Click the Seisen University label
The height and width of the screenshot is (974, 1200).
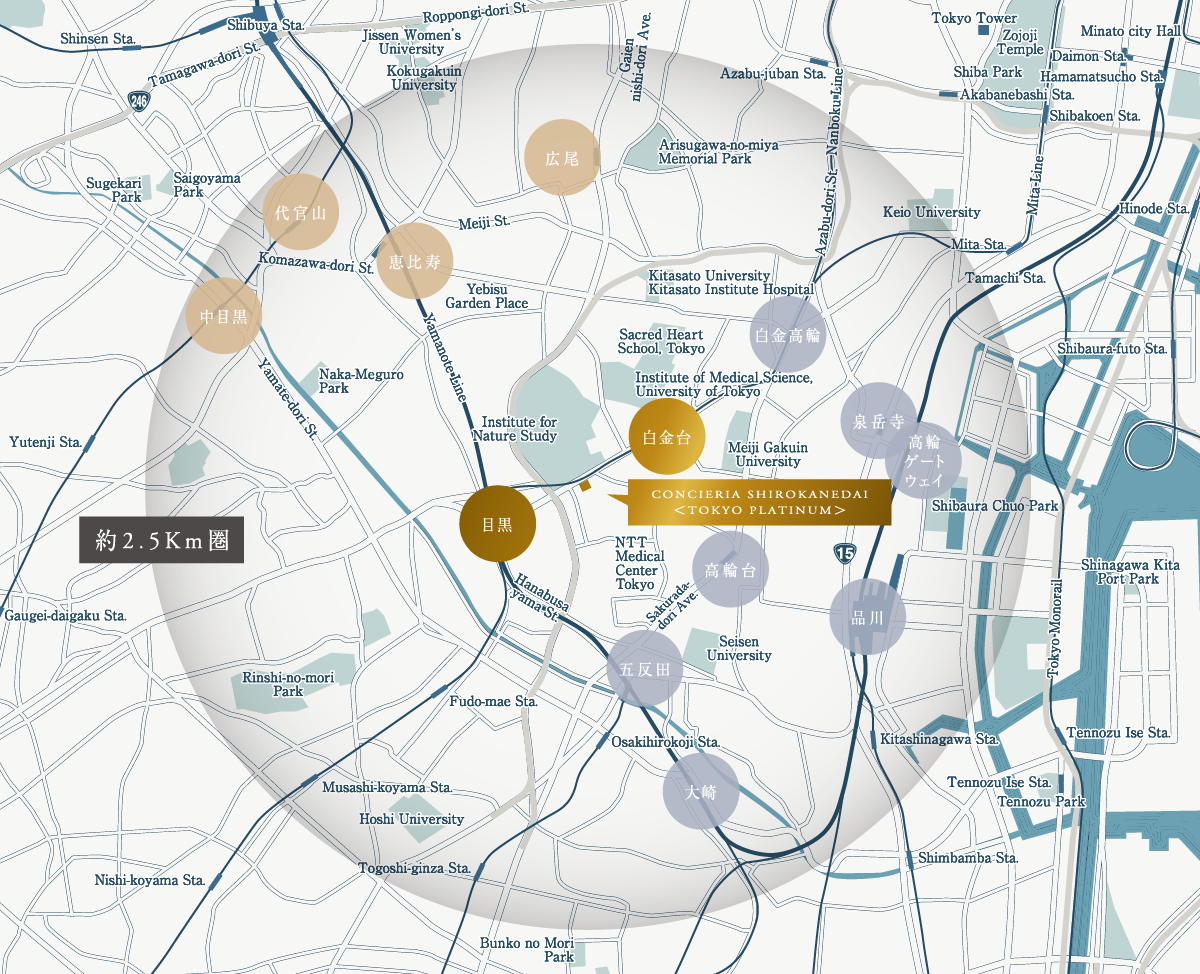click(739, 649)
